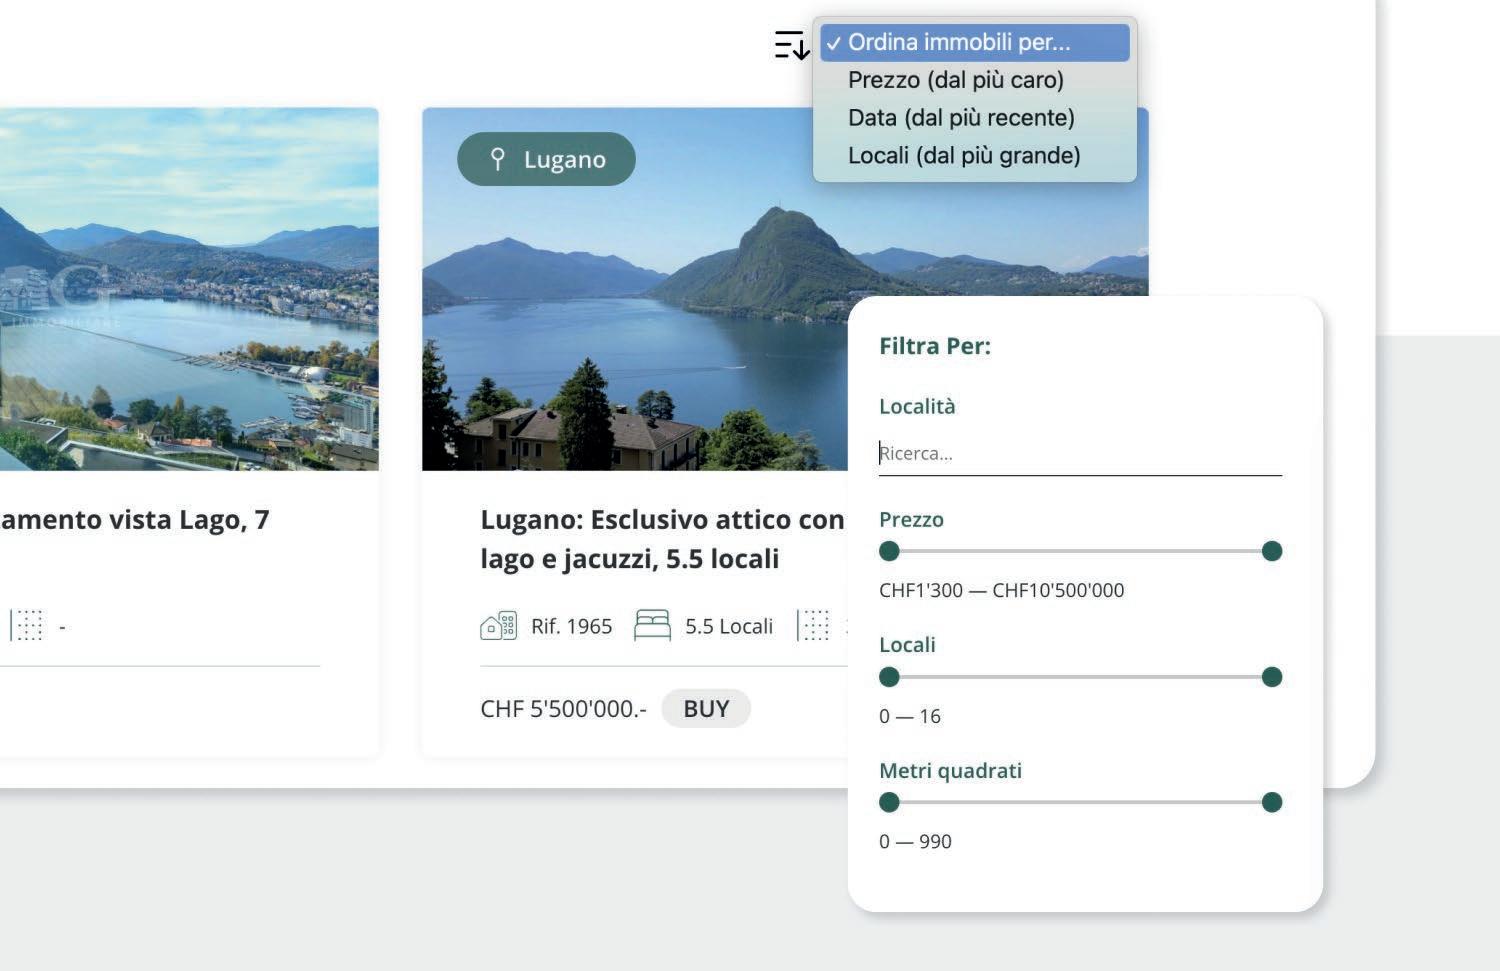The width and height of the screenshot is (1500, 971).
Task: Pick 'Locali (dal più grande)' sorting
Action: pos(963,156)
